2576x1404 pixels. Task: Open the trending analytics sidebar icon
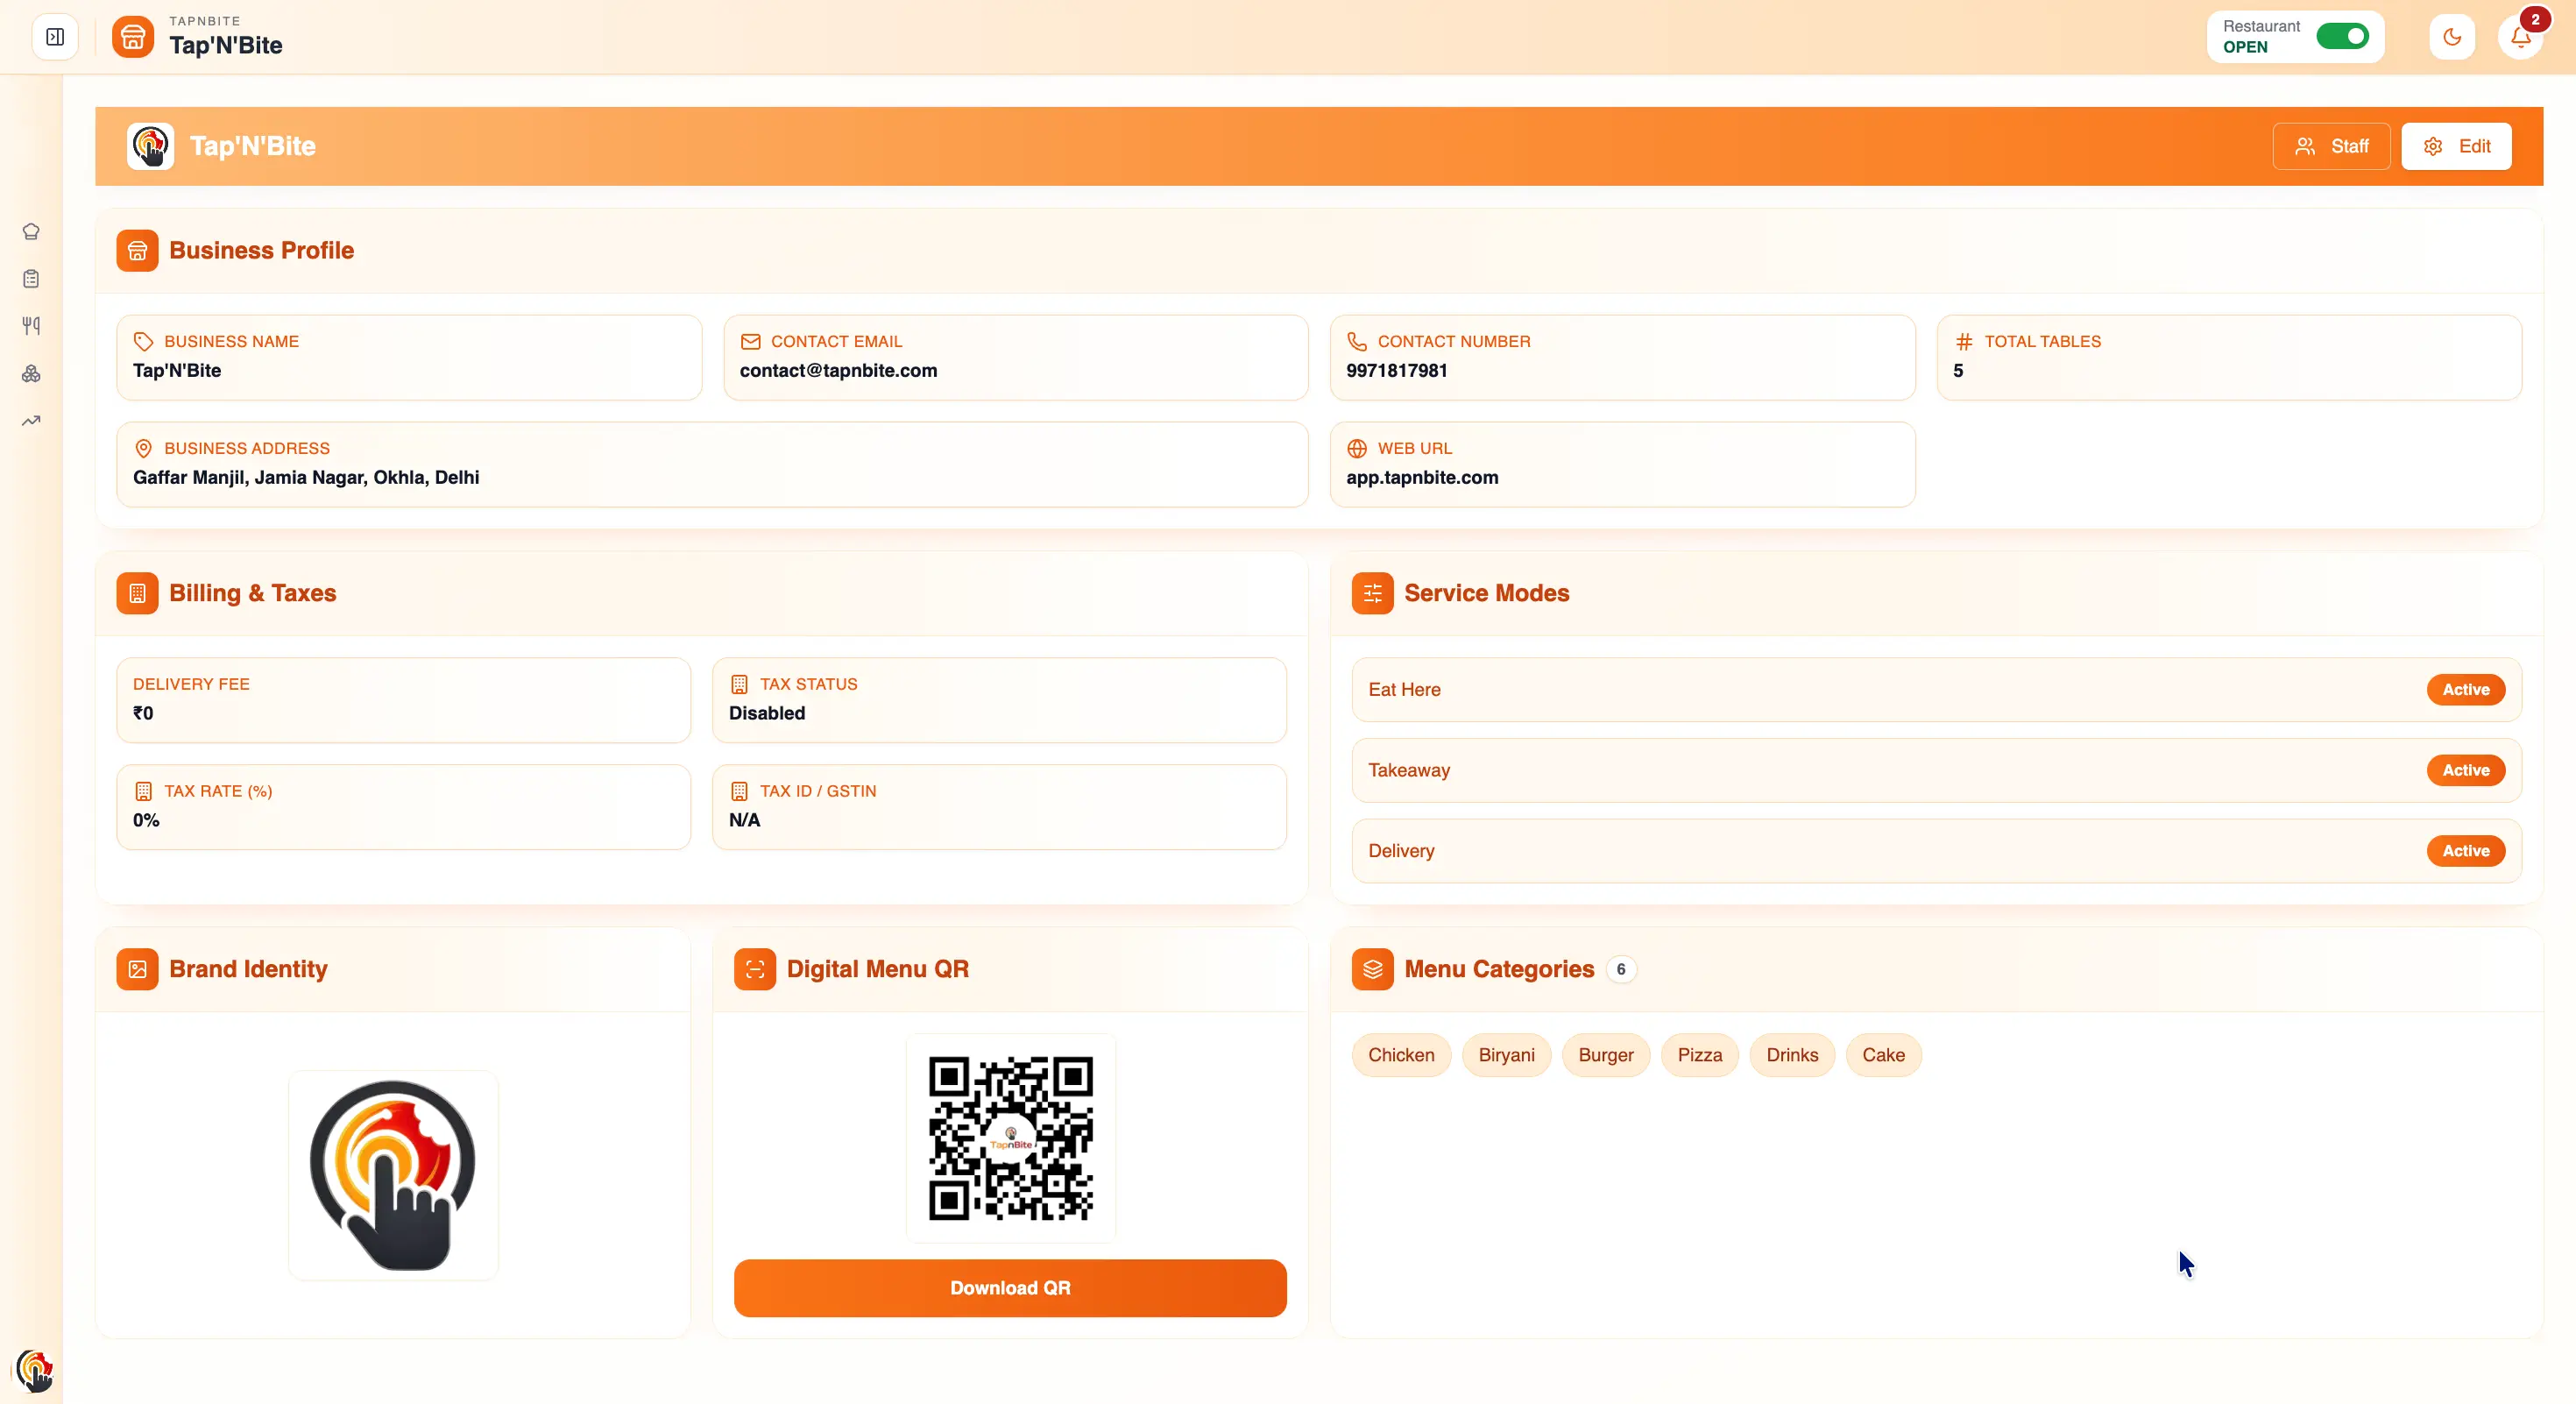coord(31,420)
